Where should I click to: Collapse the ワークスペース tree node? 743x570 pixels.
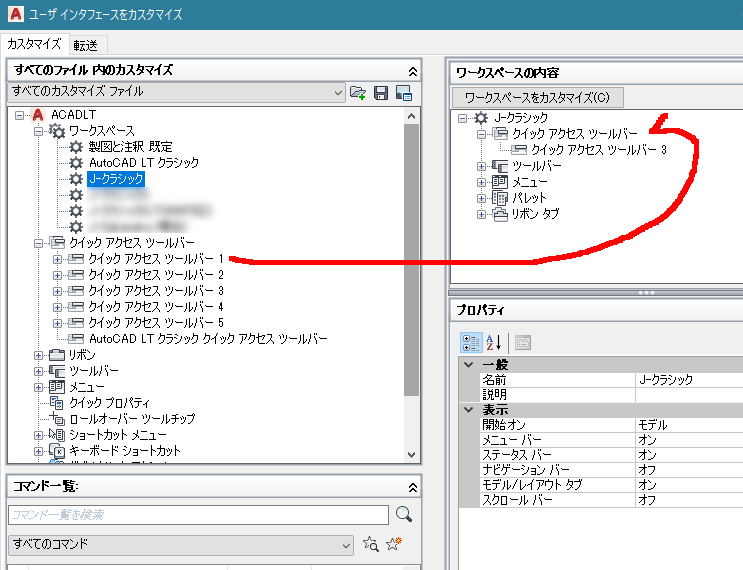tap(38, 131)
